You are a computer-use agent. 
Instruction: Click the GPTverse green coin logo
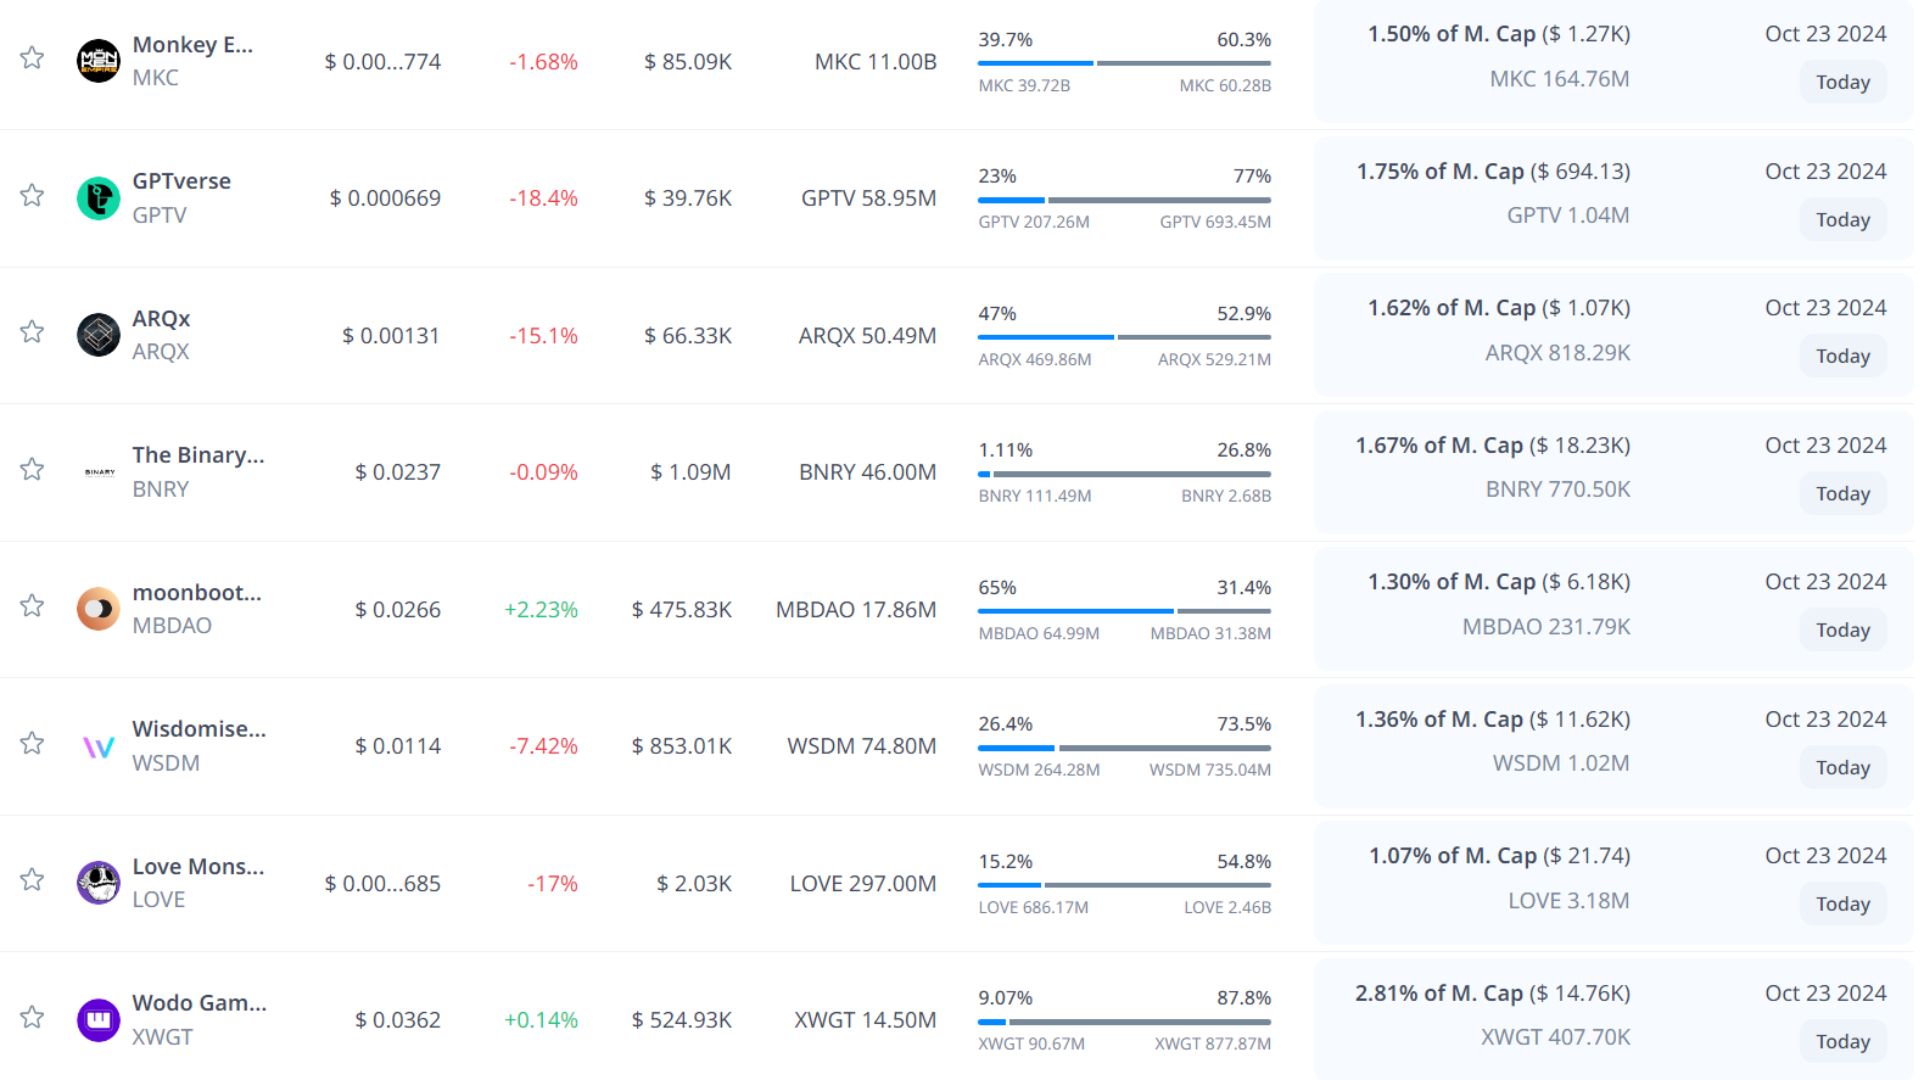(98, 198)
